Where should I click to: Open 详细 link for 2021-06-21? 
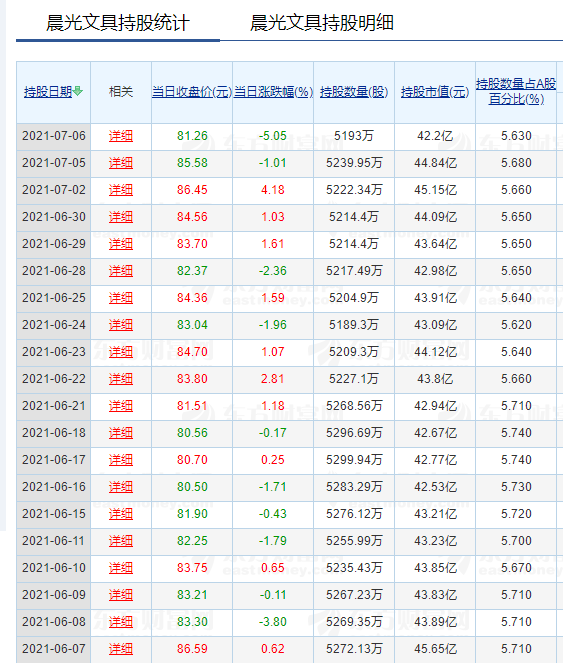point(121,406)
